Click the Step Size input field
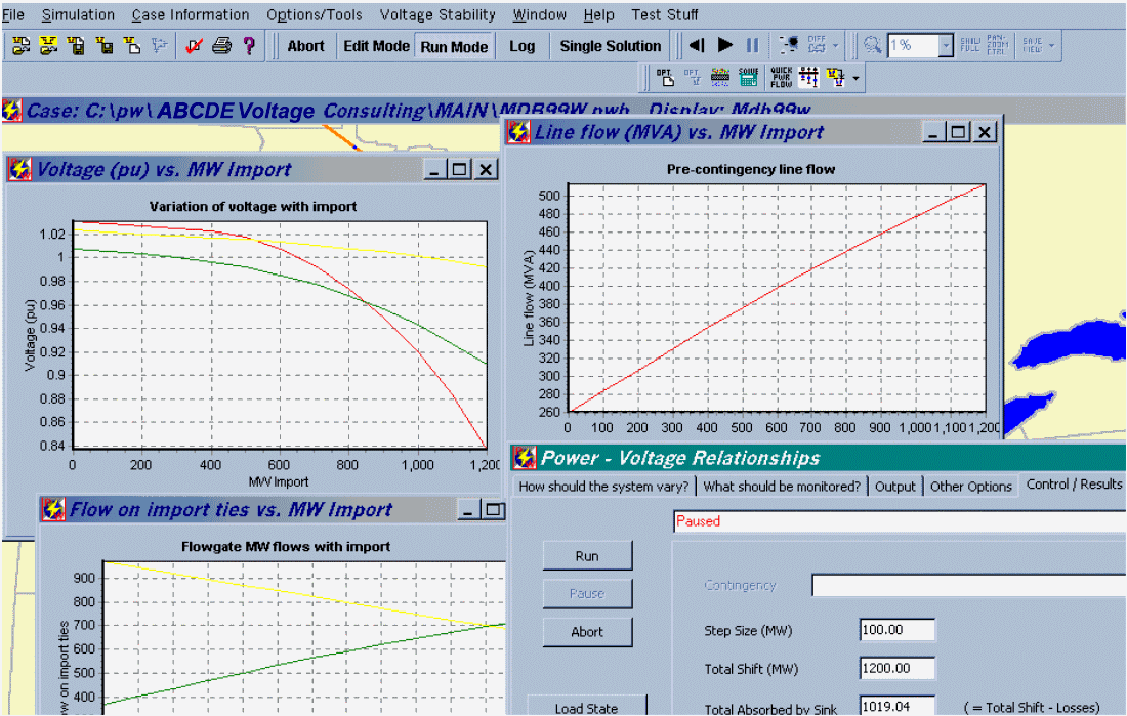 tap(896, 629)
